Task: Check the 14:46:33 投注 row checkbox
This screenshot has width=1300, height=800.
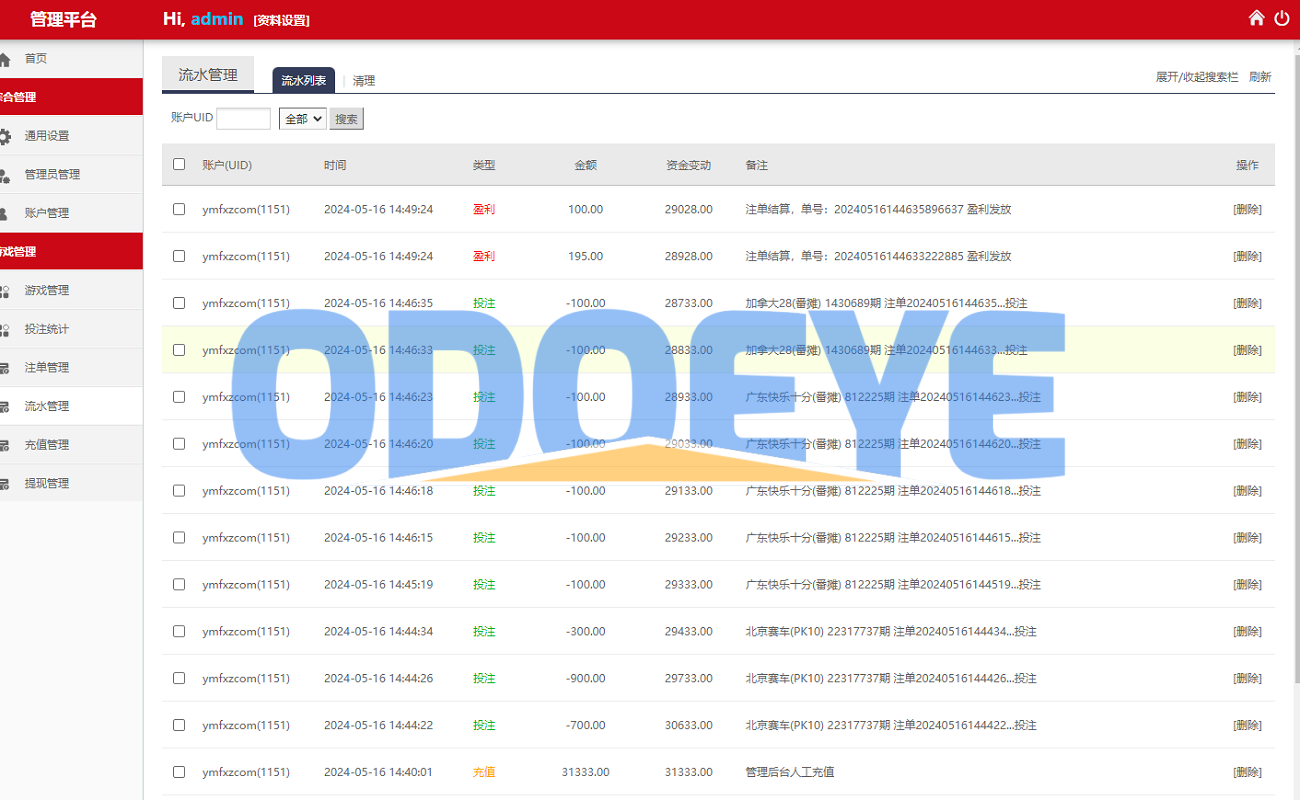Action: 179,350
